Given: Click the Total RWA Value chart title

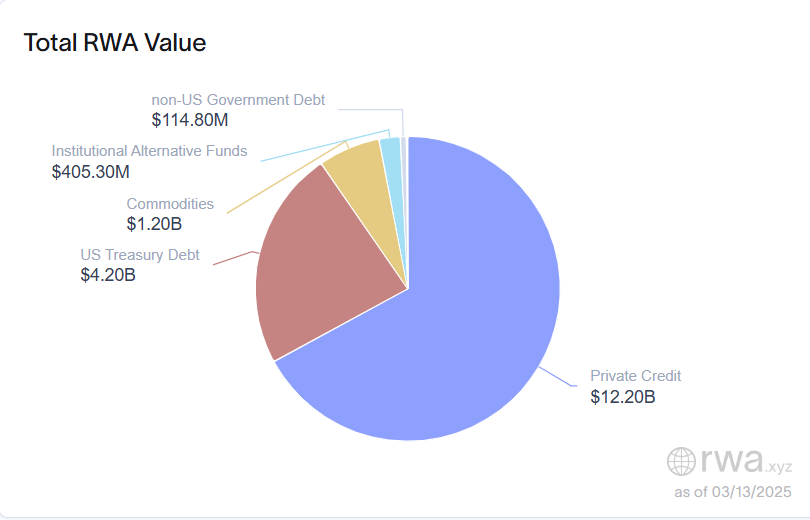Looking at the screenshot, I should coord(115,43).
